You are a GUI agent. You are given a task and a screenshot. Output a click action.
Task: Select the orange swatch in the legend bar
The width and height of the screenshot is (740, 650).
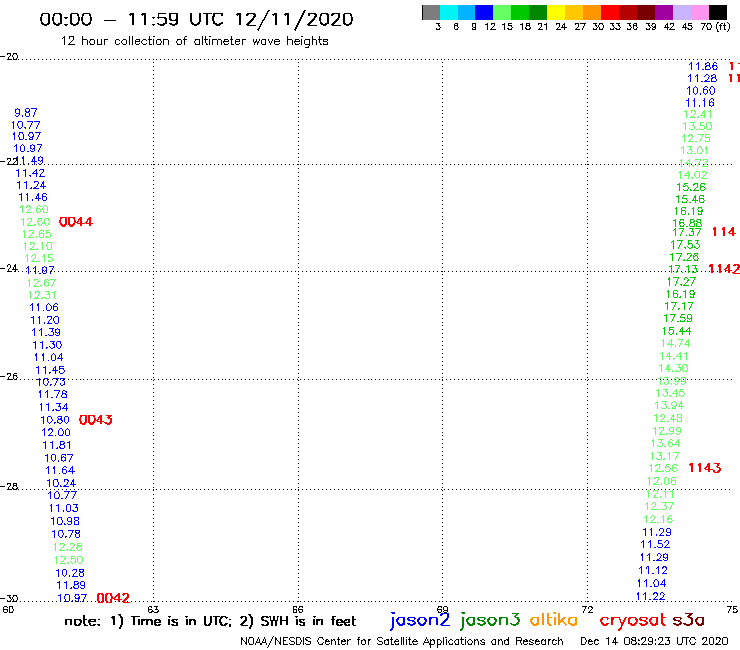pyautogui.click(x=592, y=12)
